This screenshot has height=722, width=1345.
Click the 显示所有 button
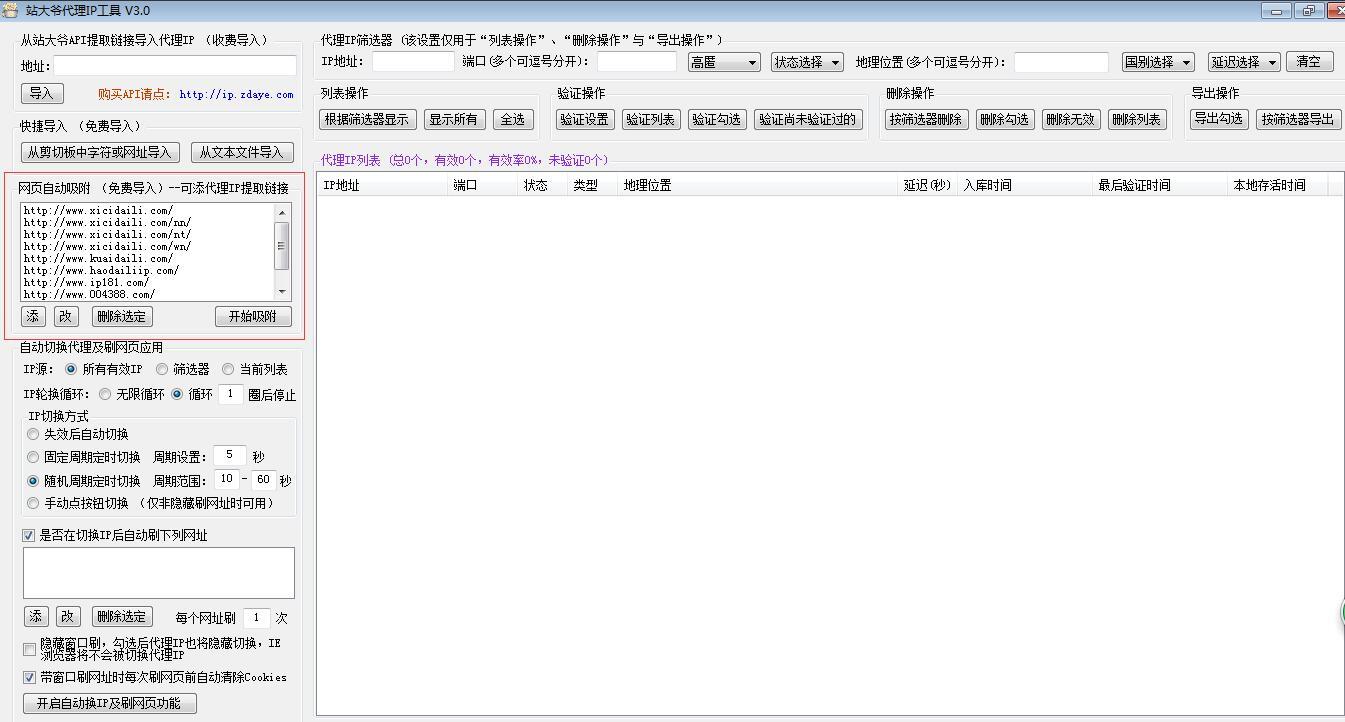click(x=454, y=119)
